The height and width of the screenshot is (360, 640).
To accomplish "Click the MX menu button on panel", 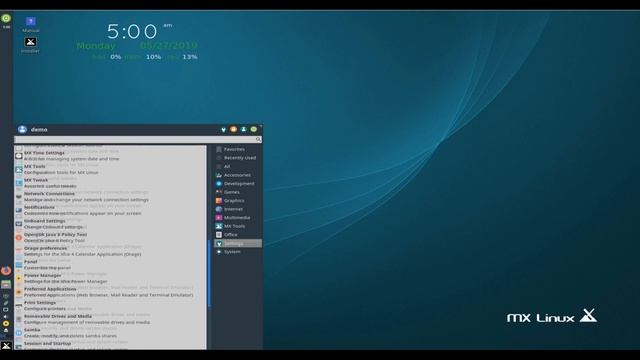I will pyautogui.click(x=6, y=345).
